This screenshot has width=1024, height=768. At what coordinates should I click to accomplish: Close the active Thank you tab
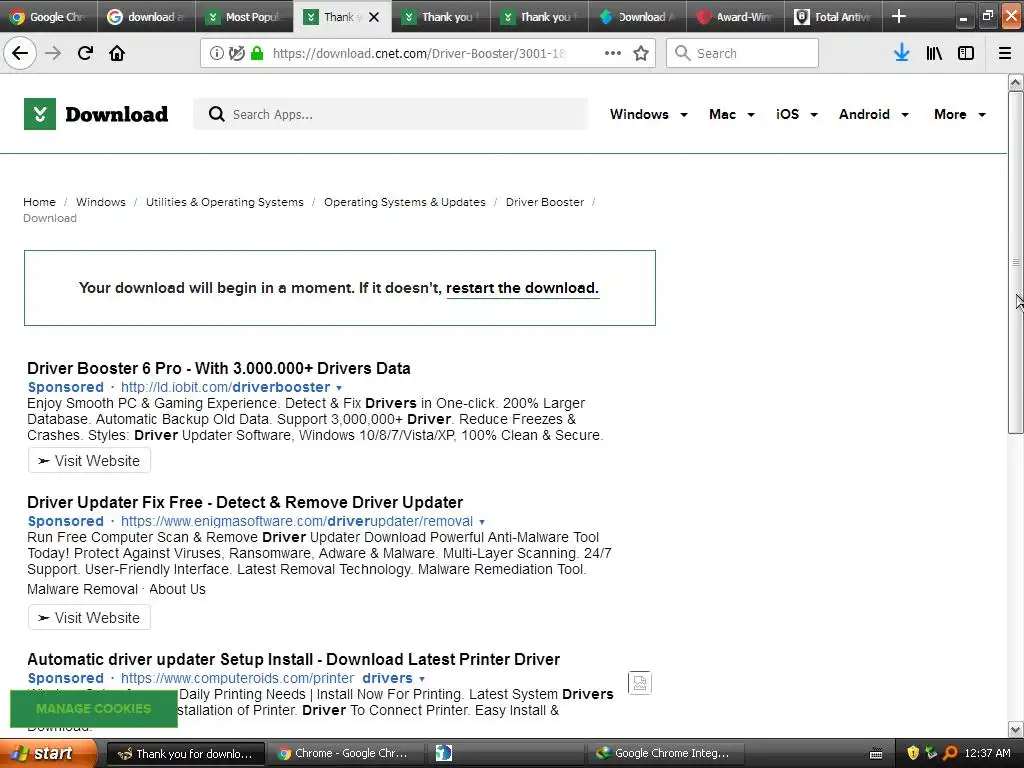[374, 17]
